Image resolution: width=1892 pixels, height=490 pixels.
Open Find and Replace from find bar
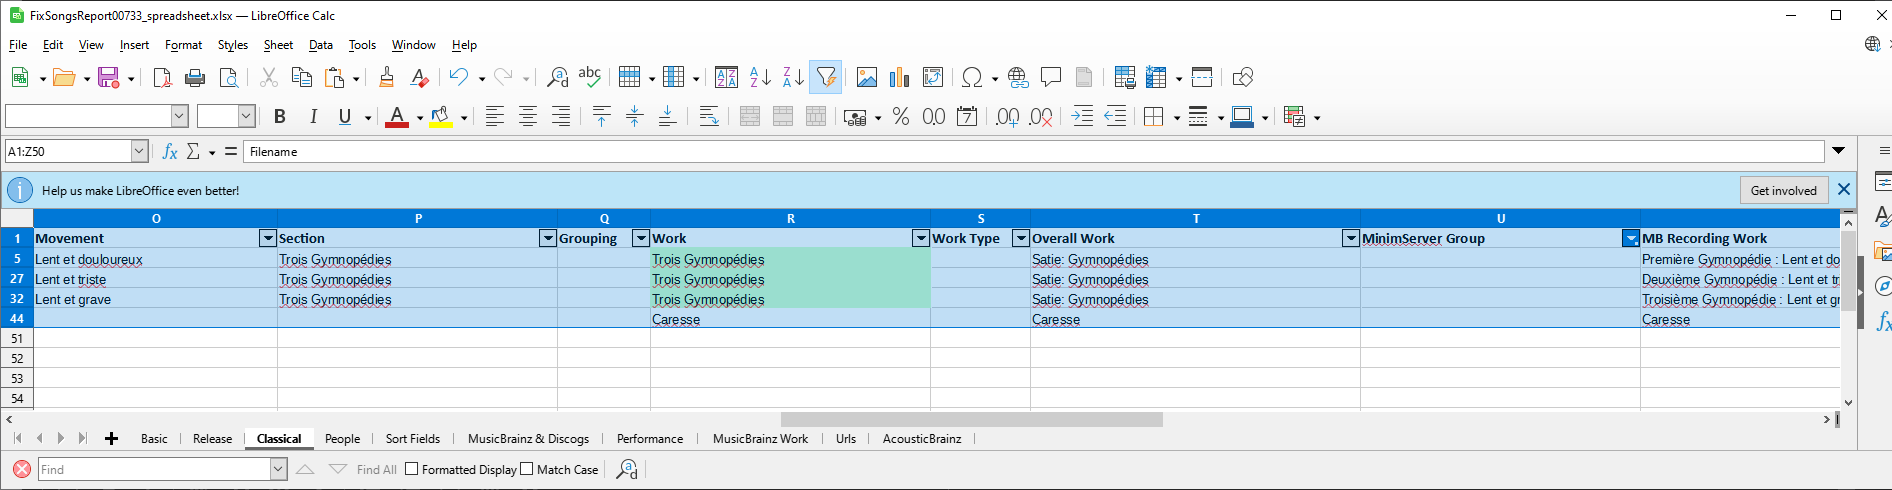coord(627,469)
